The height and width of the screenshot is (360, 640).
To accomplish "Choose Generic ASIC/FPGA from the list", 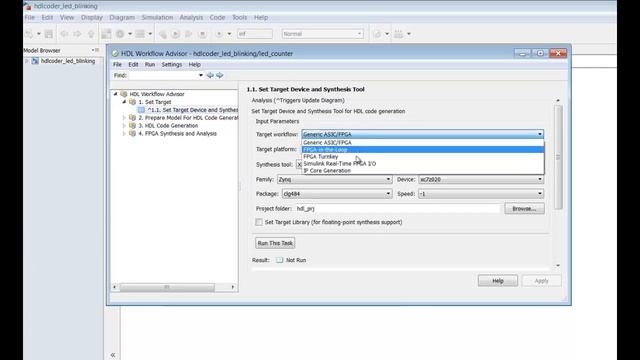I will (423, 142).
